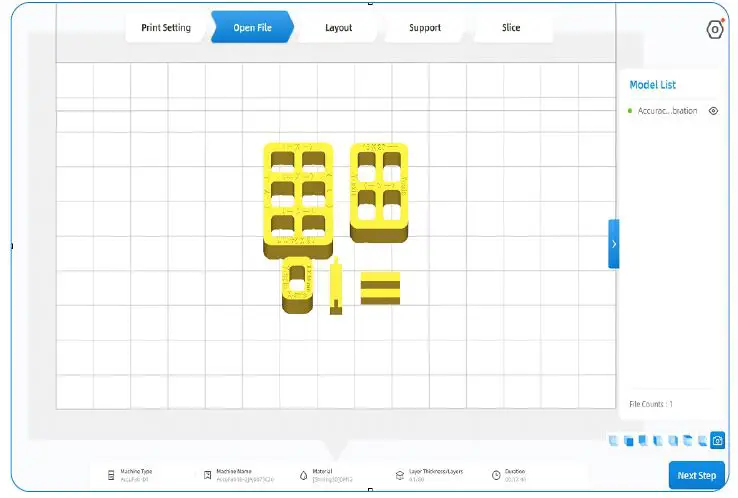The width and height of the screenshot is (738, 498).
Task: Select the single-hole yellow ring block
Action: pos(297,285)
